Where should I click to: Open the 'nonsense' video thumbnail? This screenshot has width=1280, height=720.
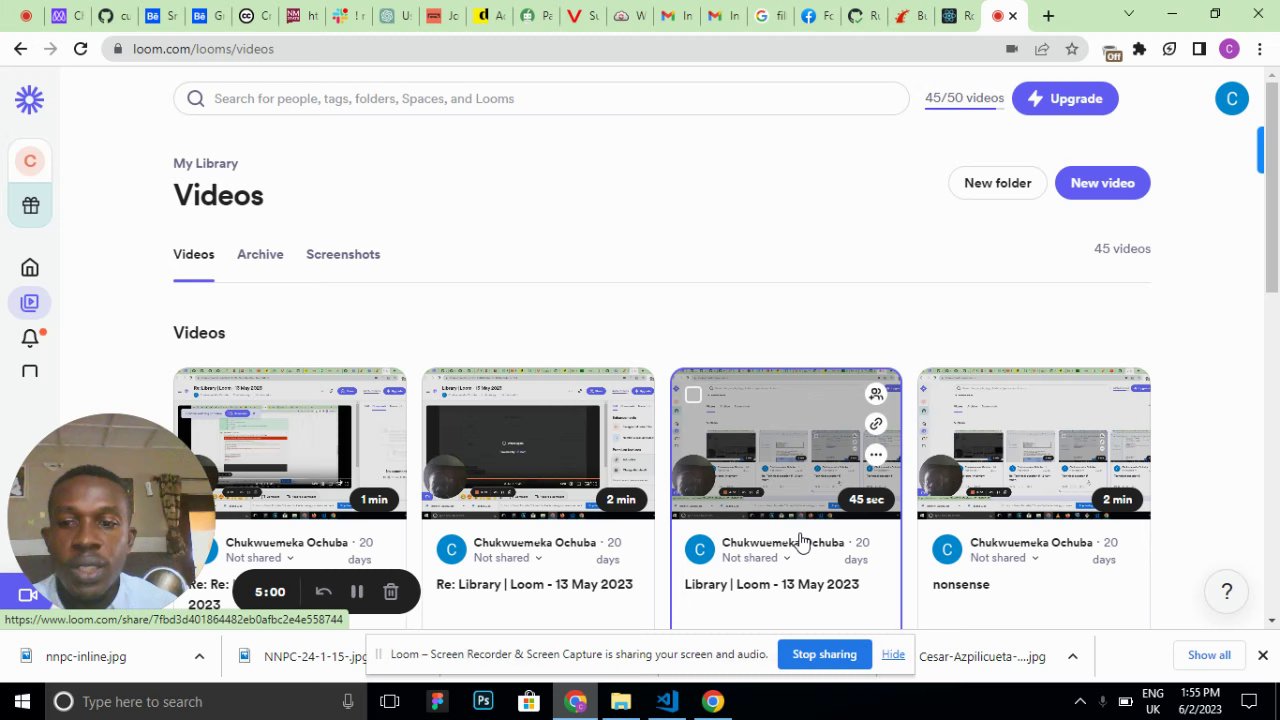[1034, 444]
